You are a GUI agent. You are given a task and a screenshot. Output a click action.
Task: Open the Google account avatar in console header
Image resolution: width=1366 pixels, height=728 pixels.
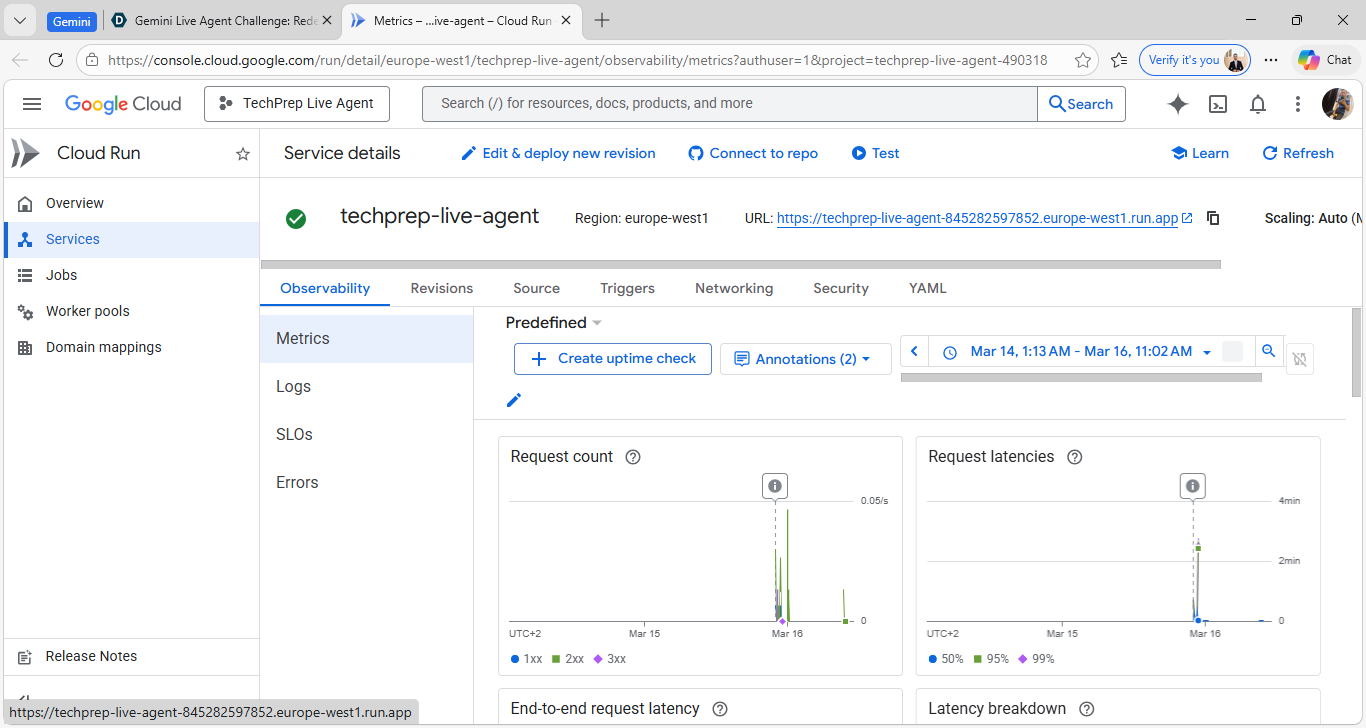click(1337, 104)
